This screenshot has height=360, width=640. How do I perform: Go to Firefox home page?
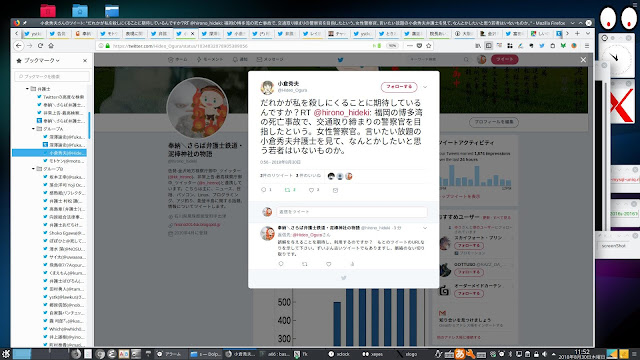point(51,46)
